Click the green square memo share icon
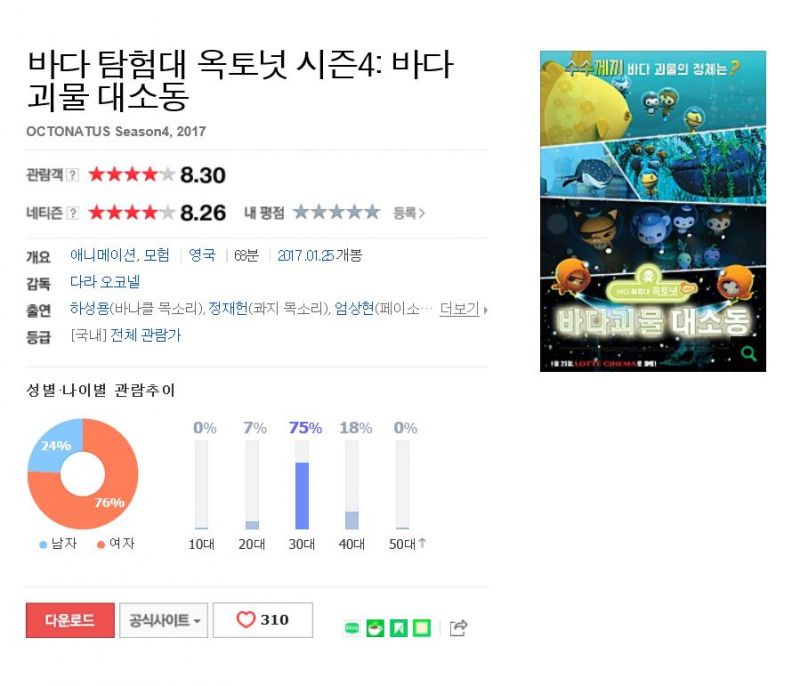The width and height of the screenshot is (800, 686). 421,628
